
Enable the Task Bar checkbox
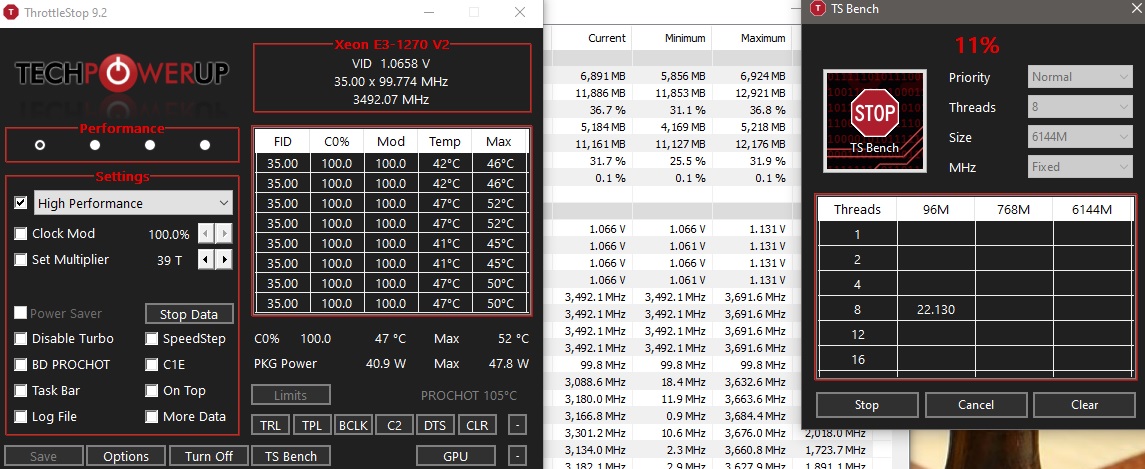coord(20,391)
